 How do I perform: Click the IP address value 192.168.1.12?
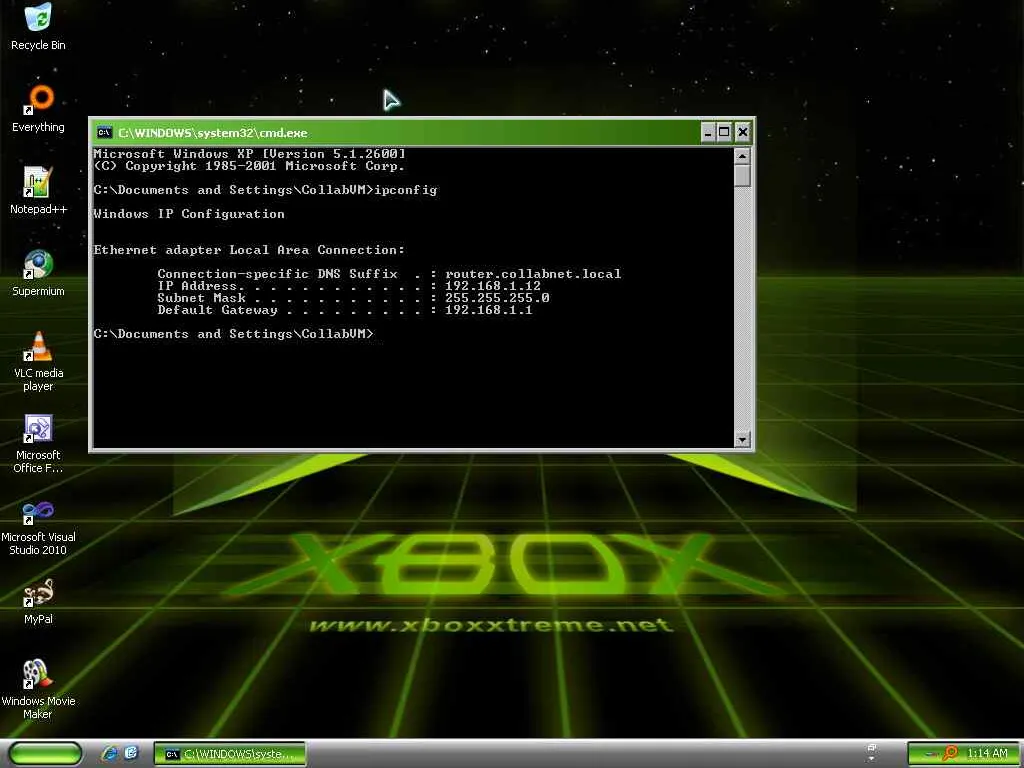[x=492, y=286]
